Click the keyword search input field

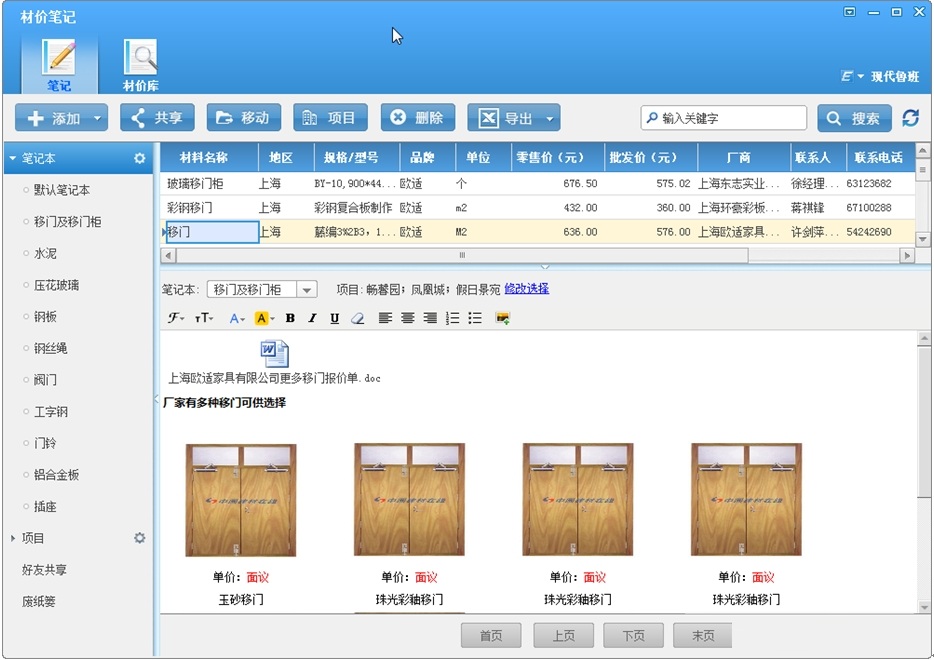coord(730,118)
